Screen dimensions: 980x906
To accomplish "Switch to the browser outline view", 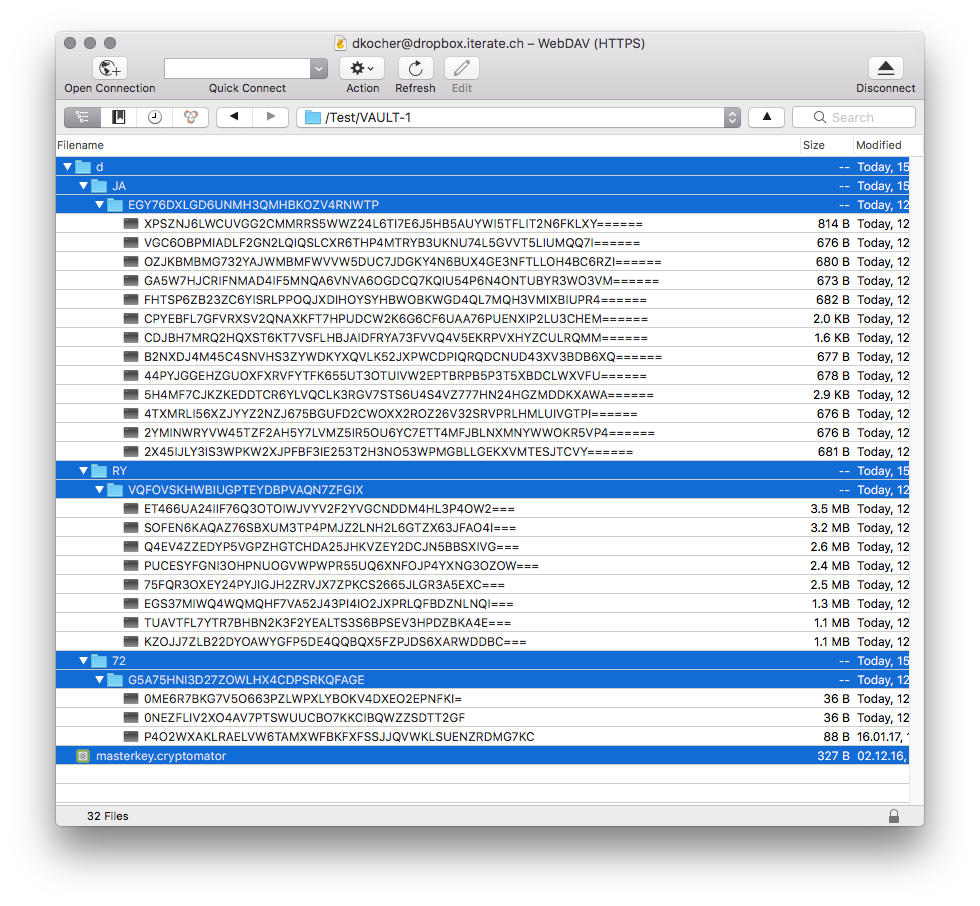I will click(82, 117).
